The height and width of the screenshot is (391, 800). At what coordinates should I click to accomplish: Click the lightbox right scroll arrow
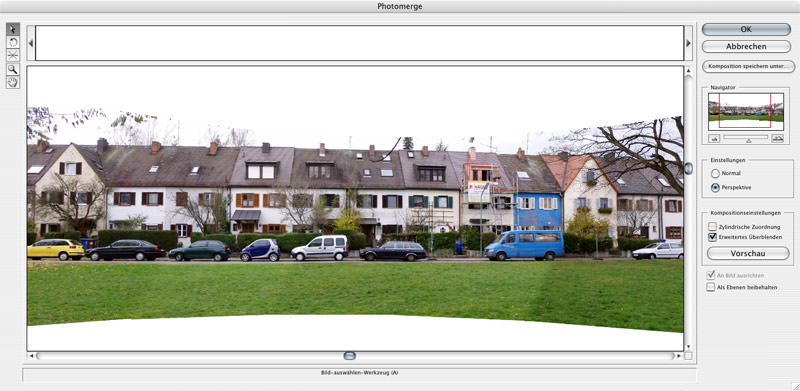pos(688,43)
